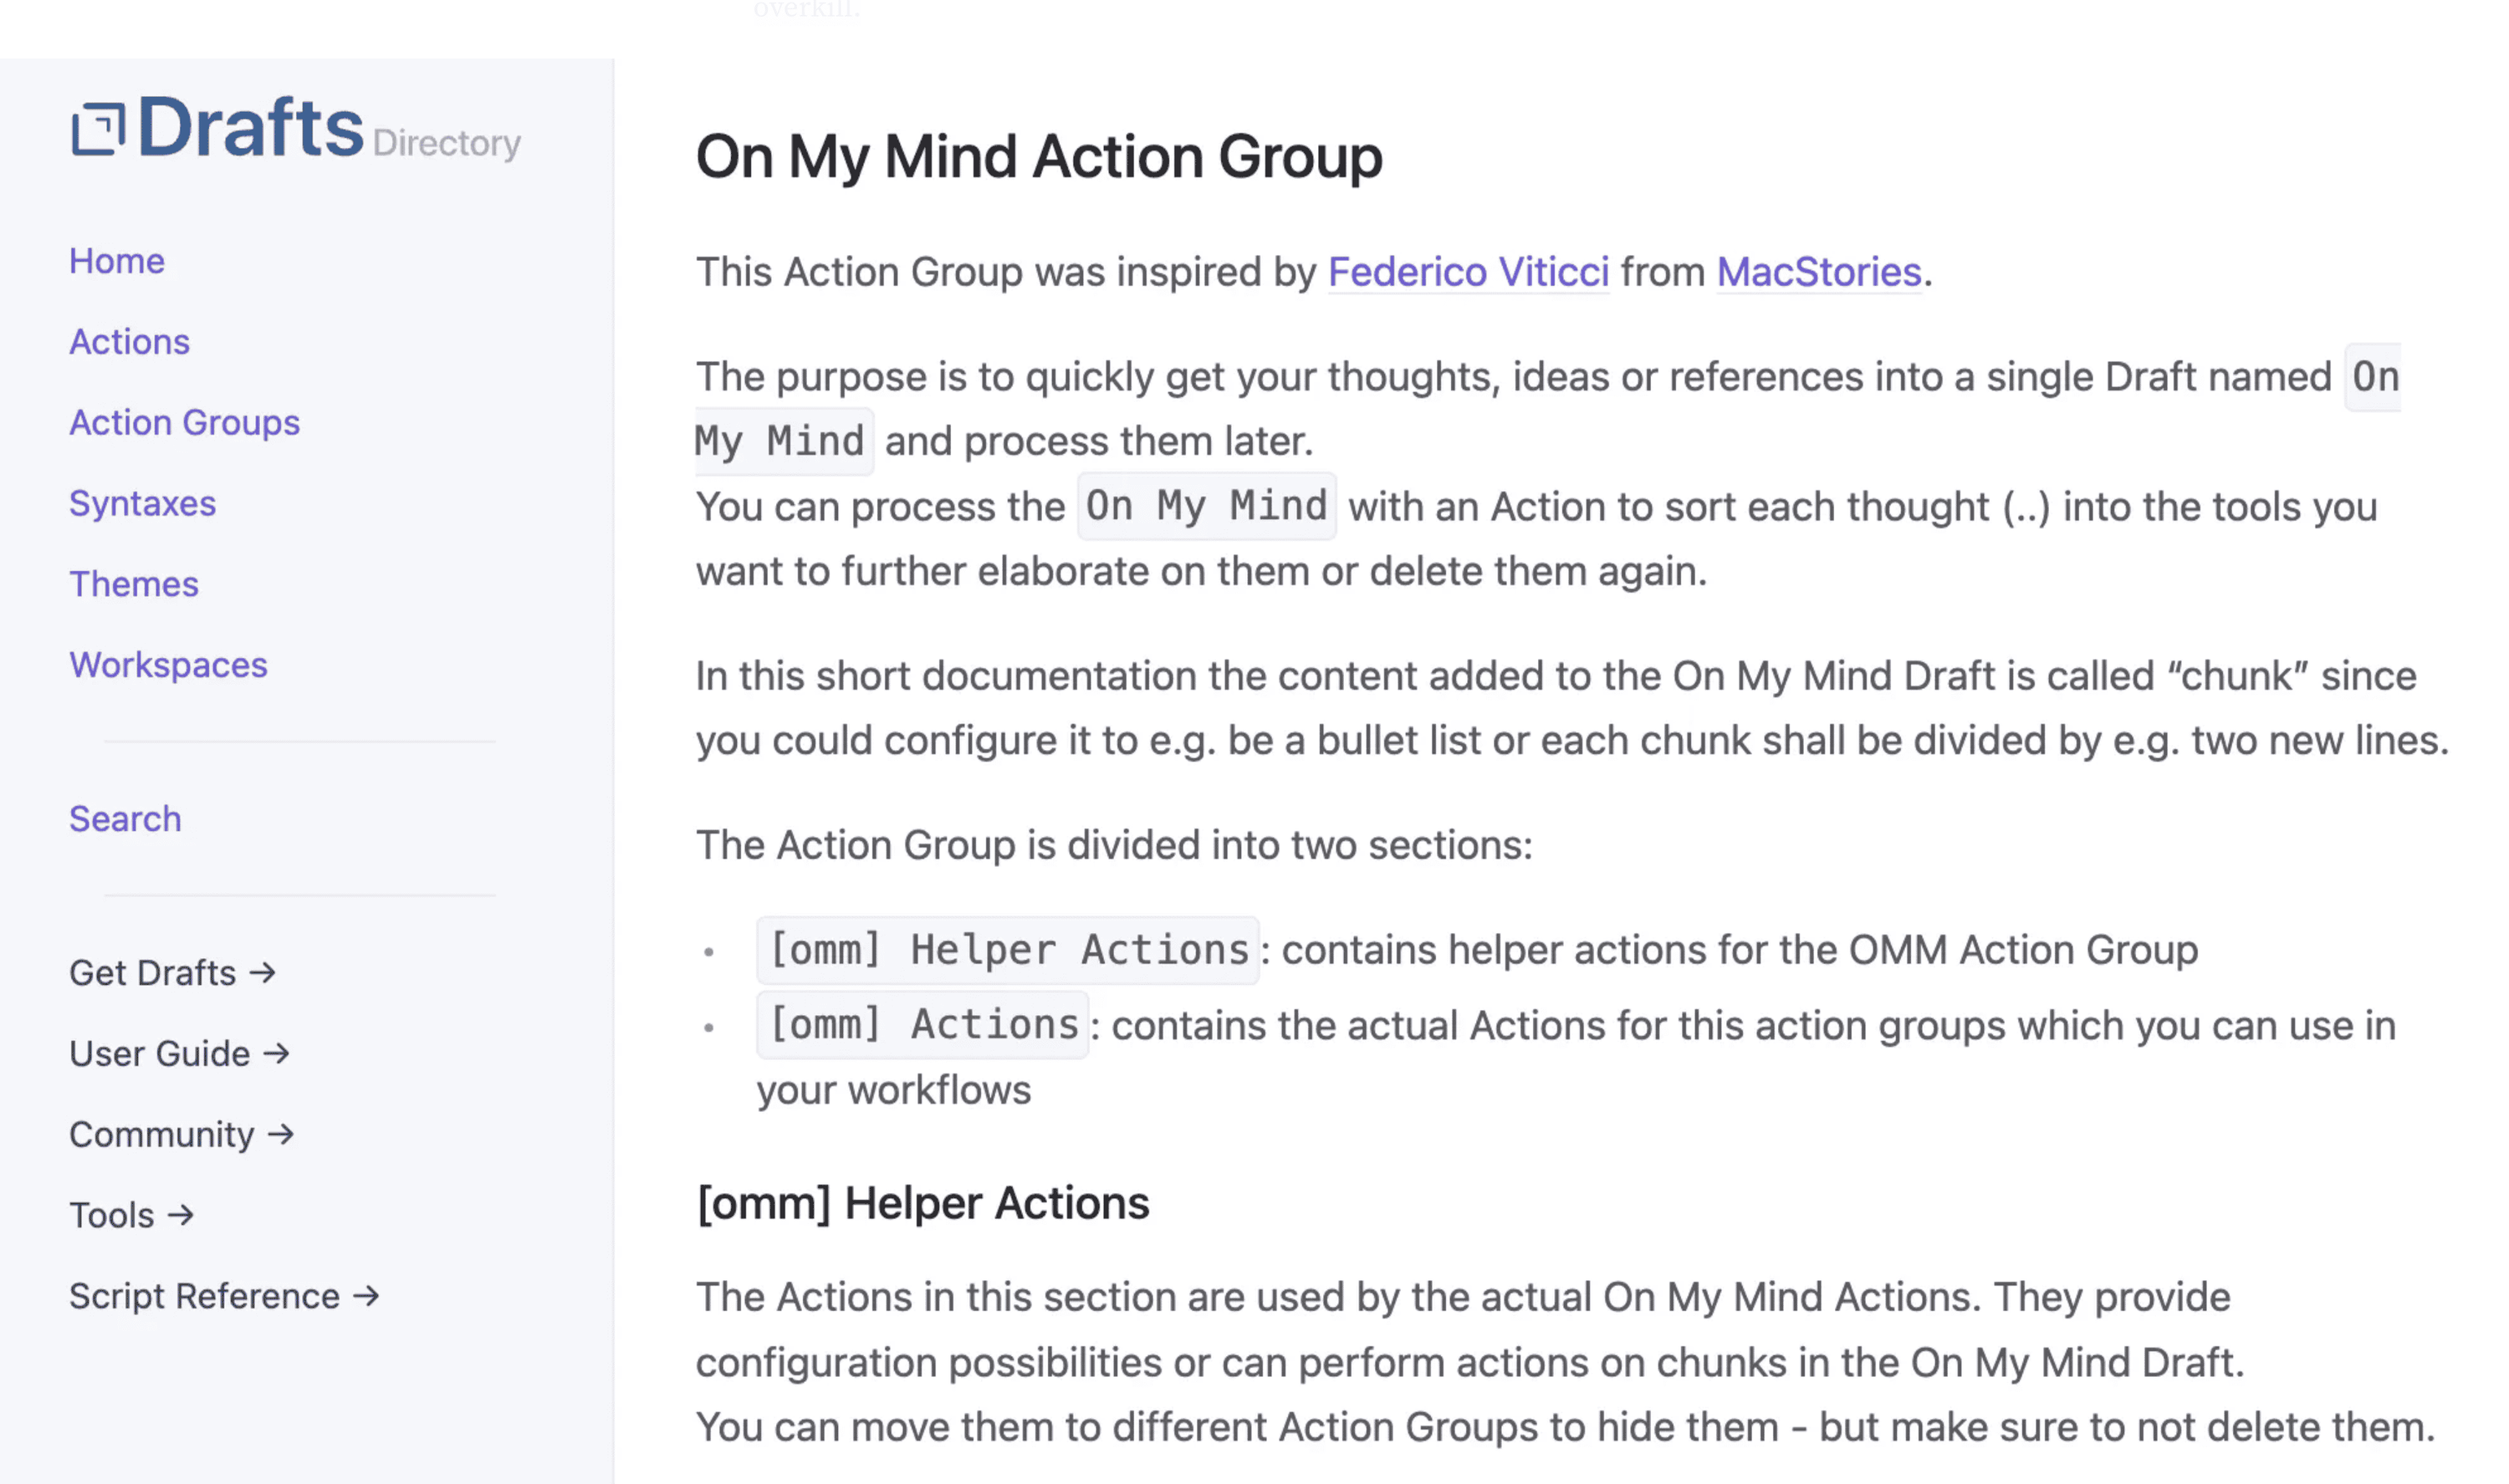Open the MacStories hyperlink

coord(1817,270)
